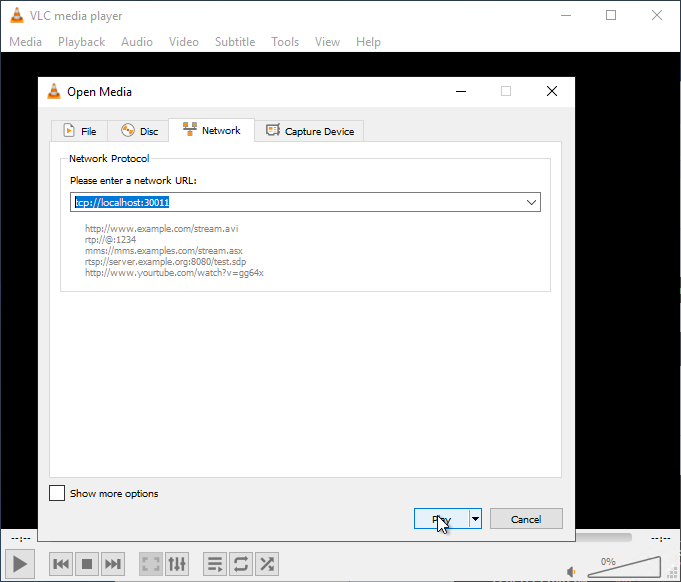Screen dimensions: 681x582
Task: Click the Play button in dialog
Action: [x=441, y=519]
